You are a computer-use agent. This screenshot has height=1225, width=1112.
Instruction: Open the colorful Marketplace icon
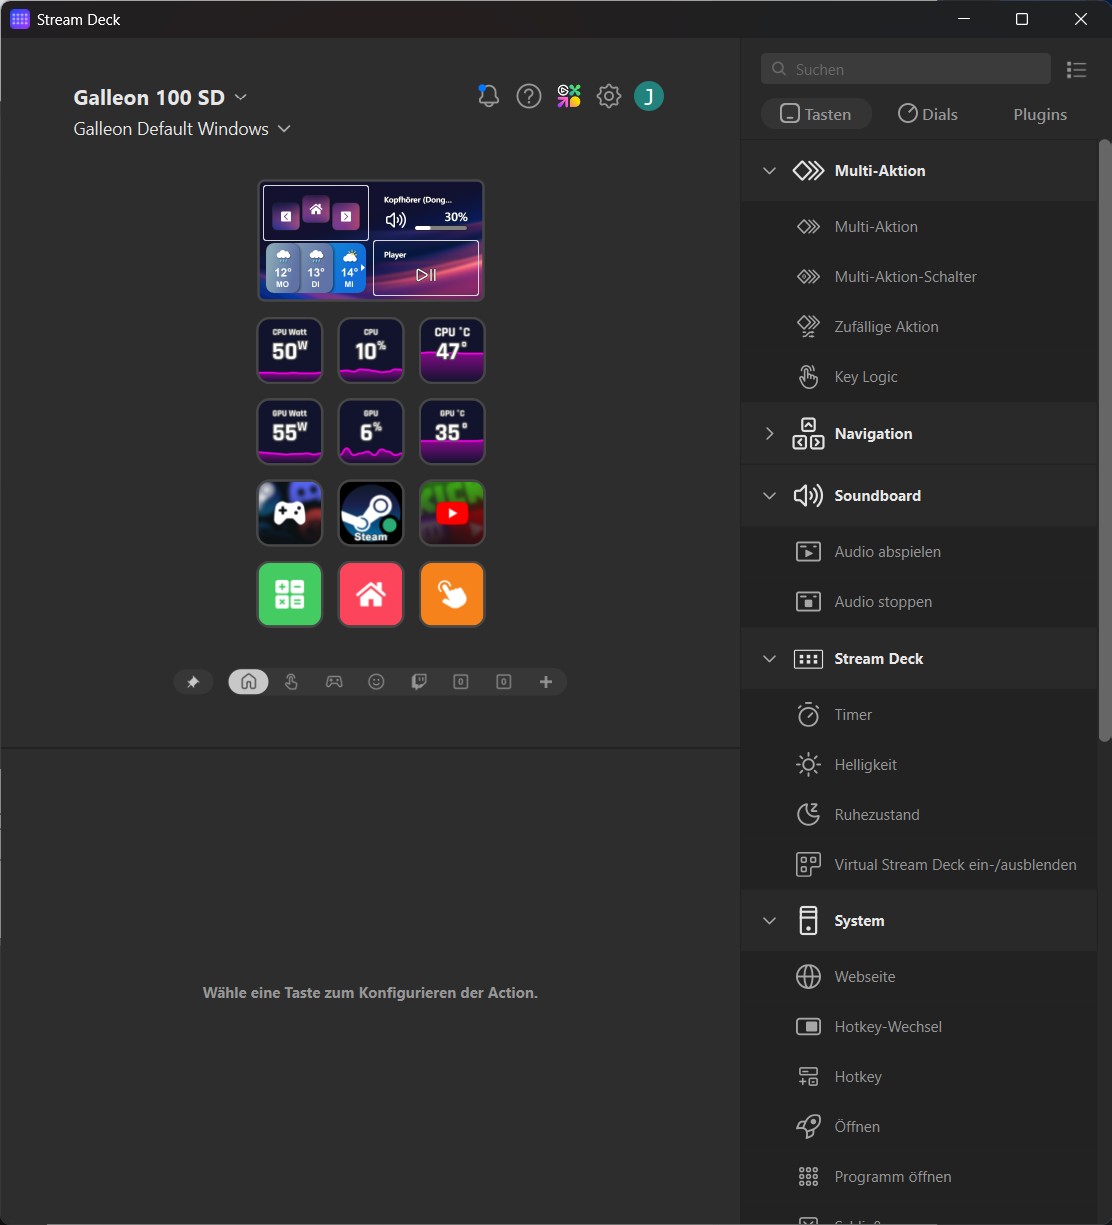pos(569,96)
